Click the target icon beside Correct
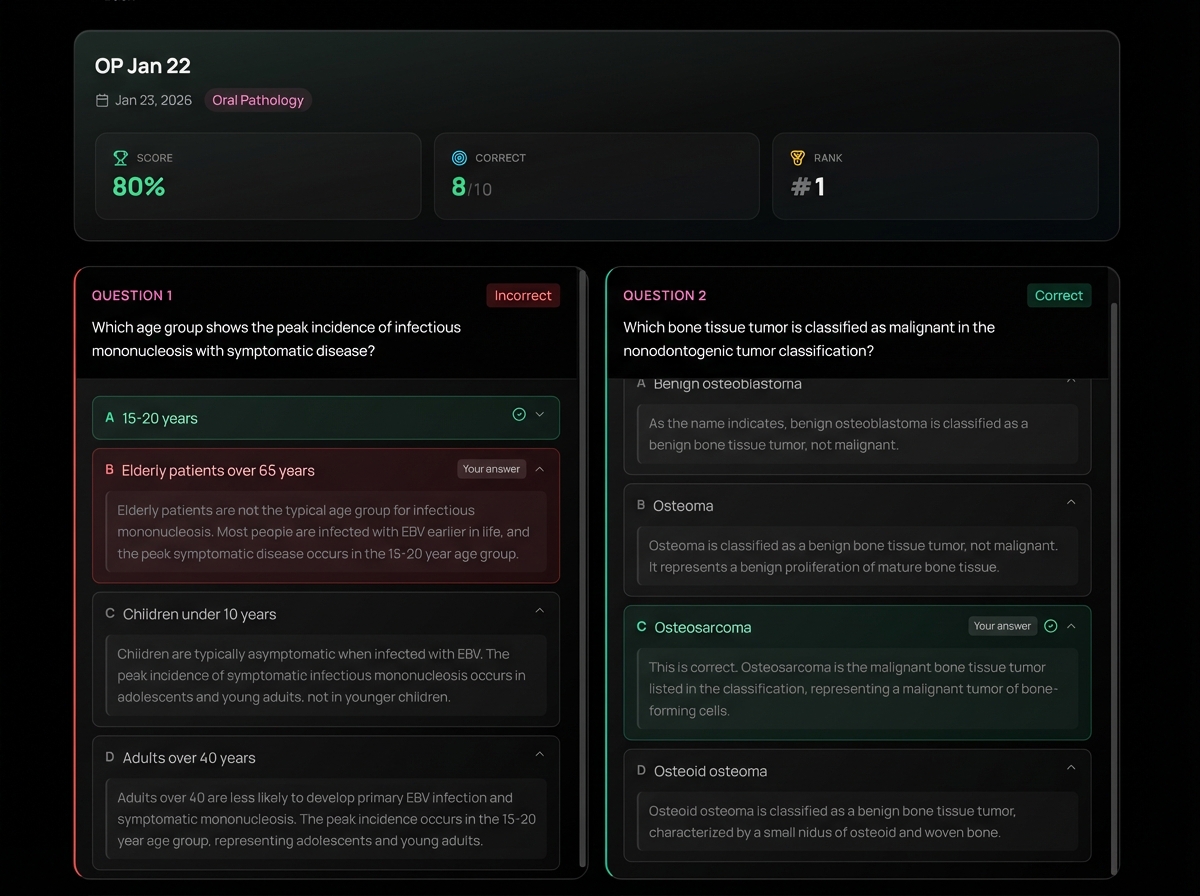The width and height of the screenshot is (1200, 896). pyautogui.click(x=459, y=158)
